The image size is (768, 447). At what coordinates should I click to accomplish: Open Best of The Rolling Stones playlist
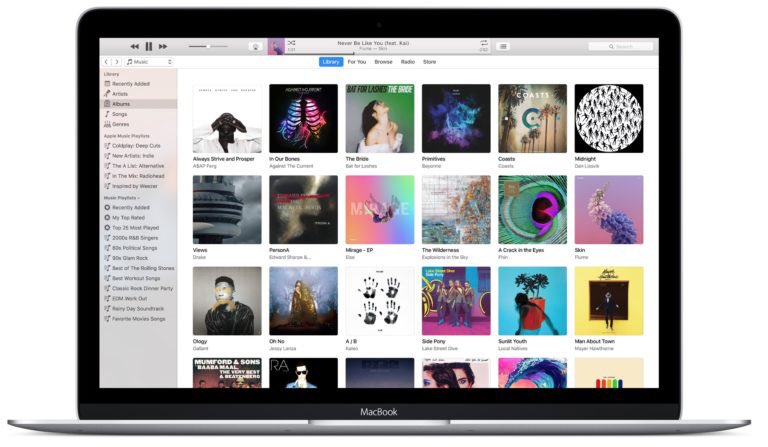139,268
